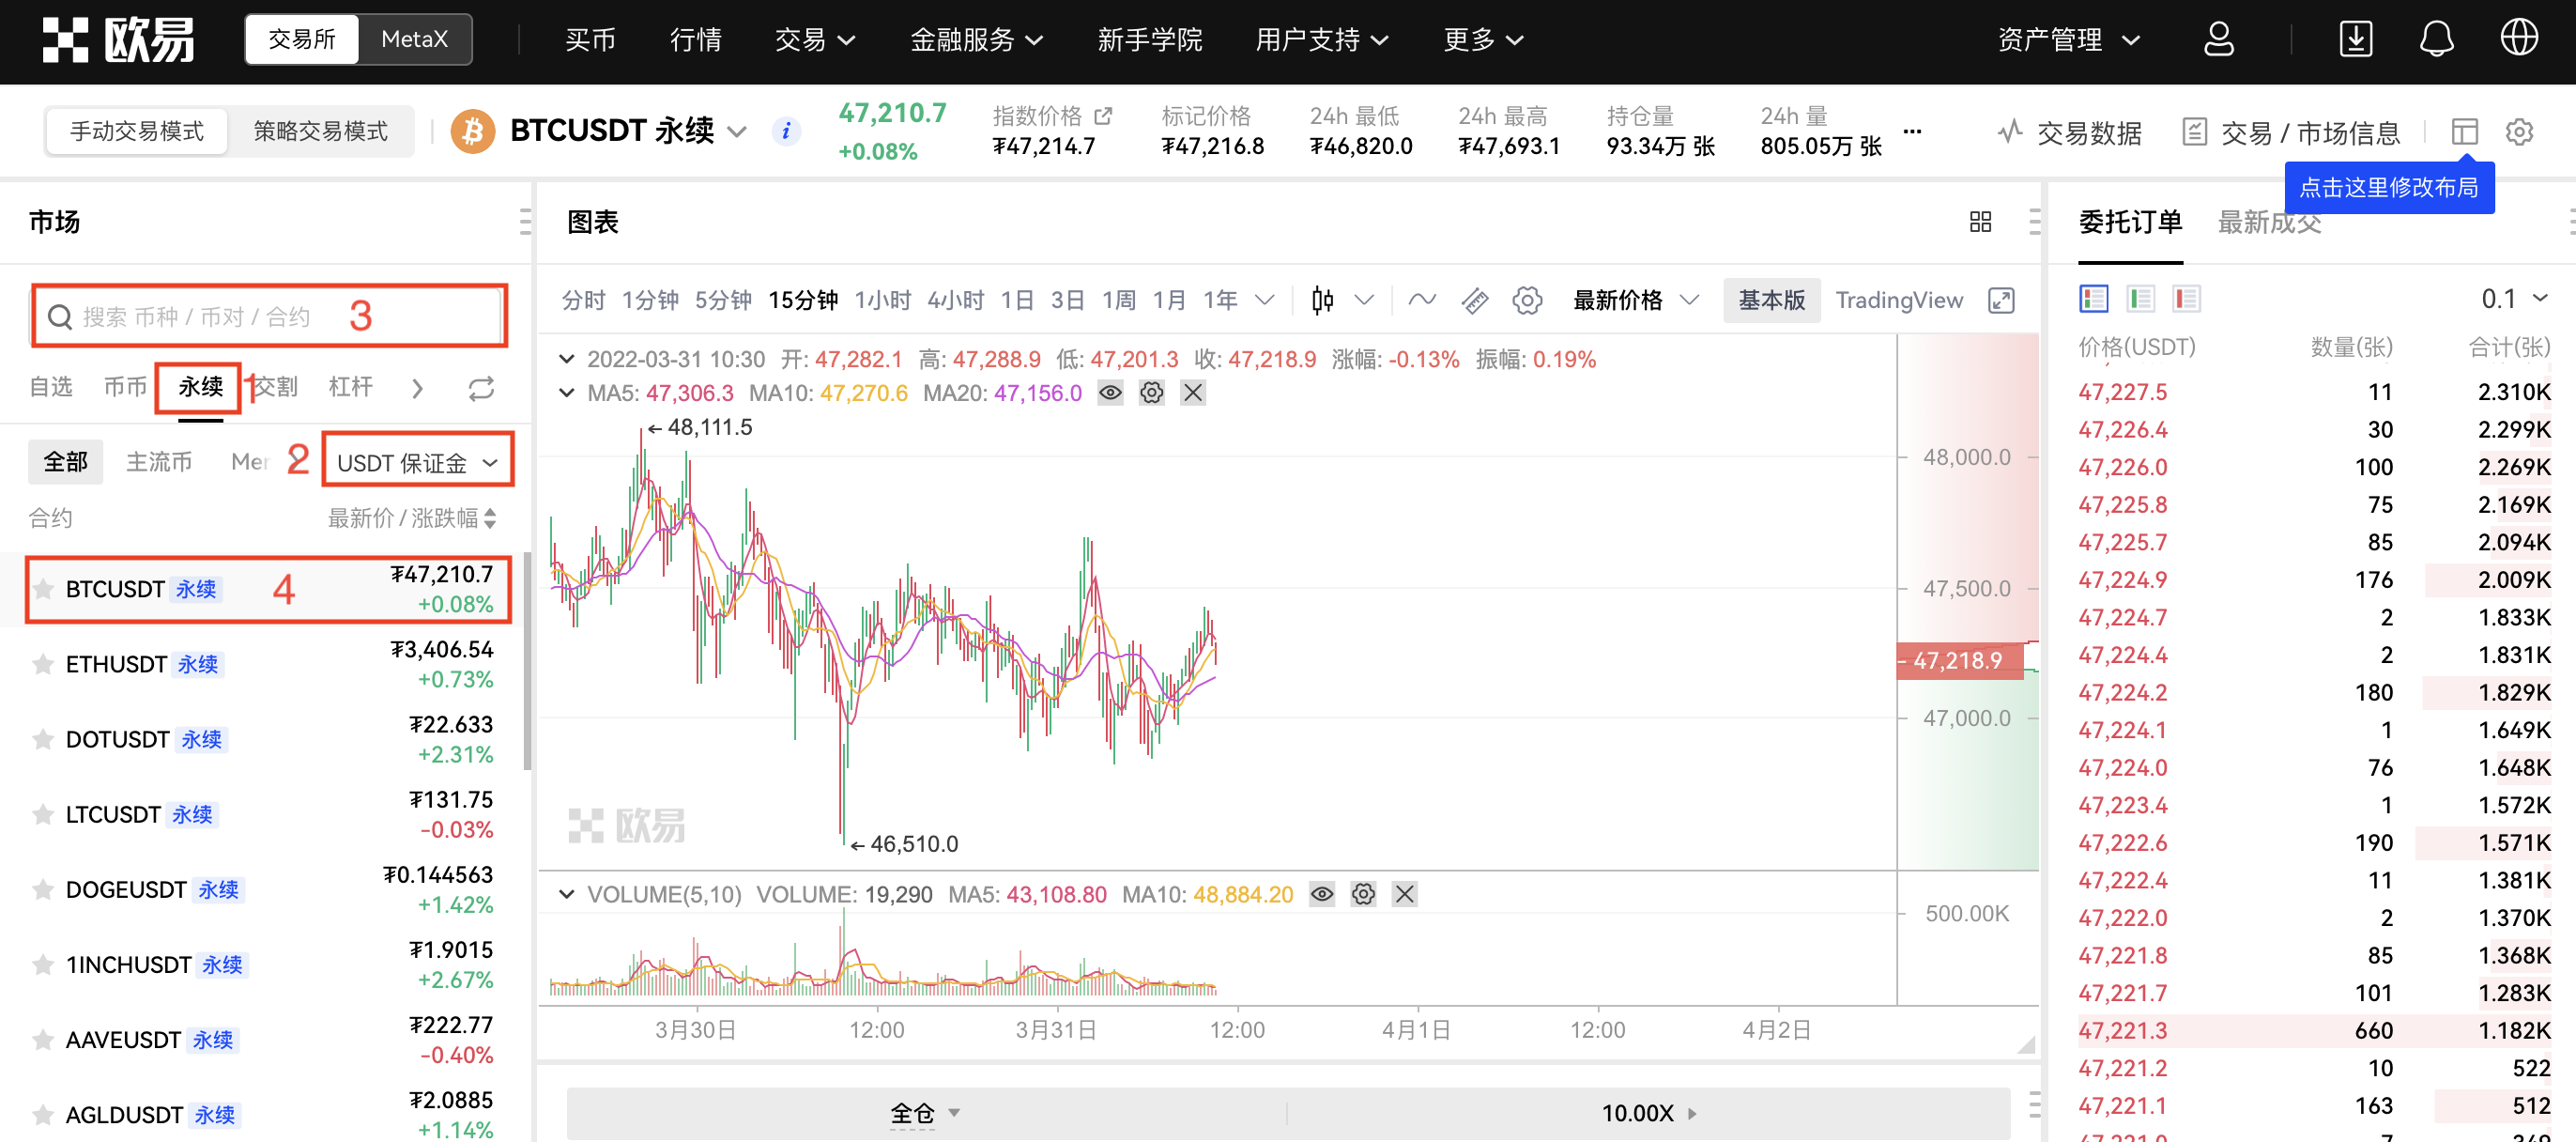Screen dimensions: 2576x1142
Task: Switch to the 最新成交 tab
Action: coord(2269,222)
